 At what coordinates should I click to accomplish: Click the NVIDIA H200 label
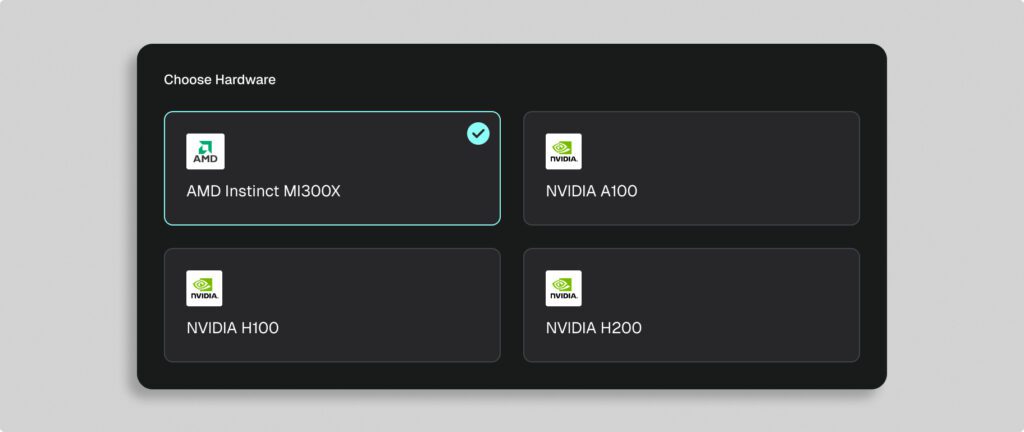[594, 328]
